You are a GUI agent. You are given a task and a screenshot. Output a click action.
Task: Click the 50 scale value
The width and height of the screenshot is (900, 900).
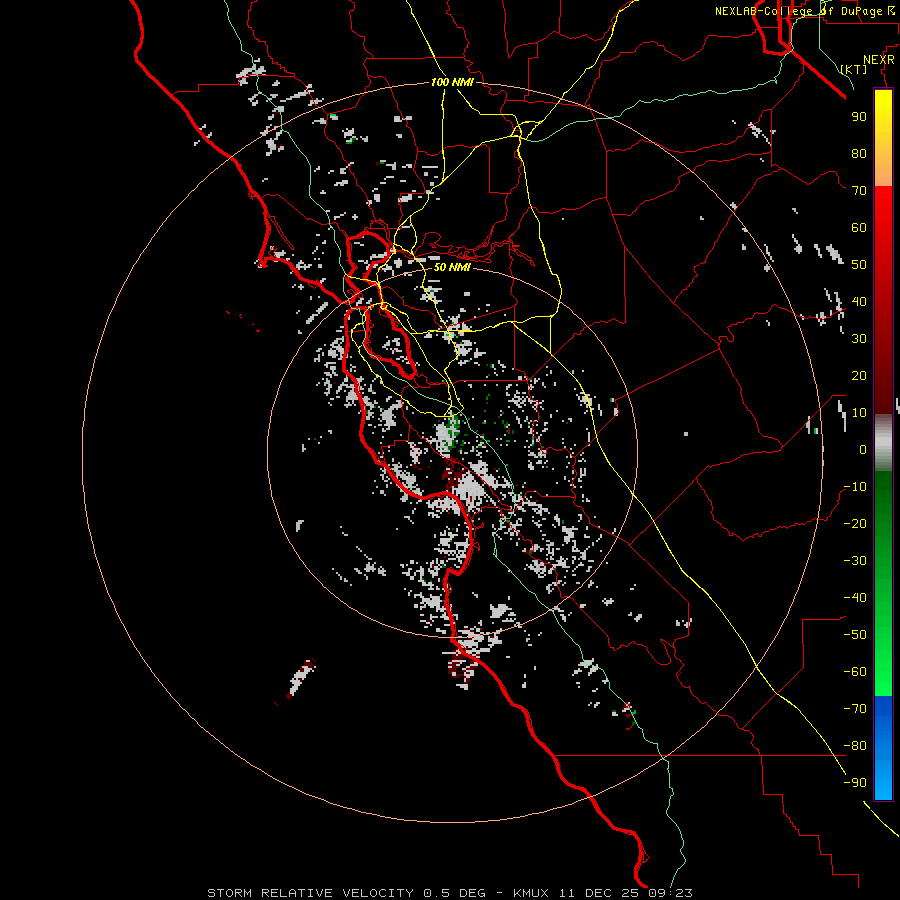(x=859, y=265)
